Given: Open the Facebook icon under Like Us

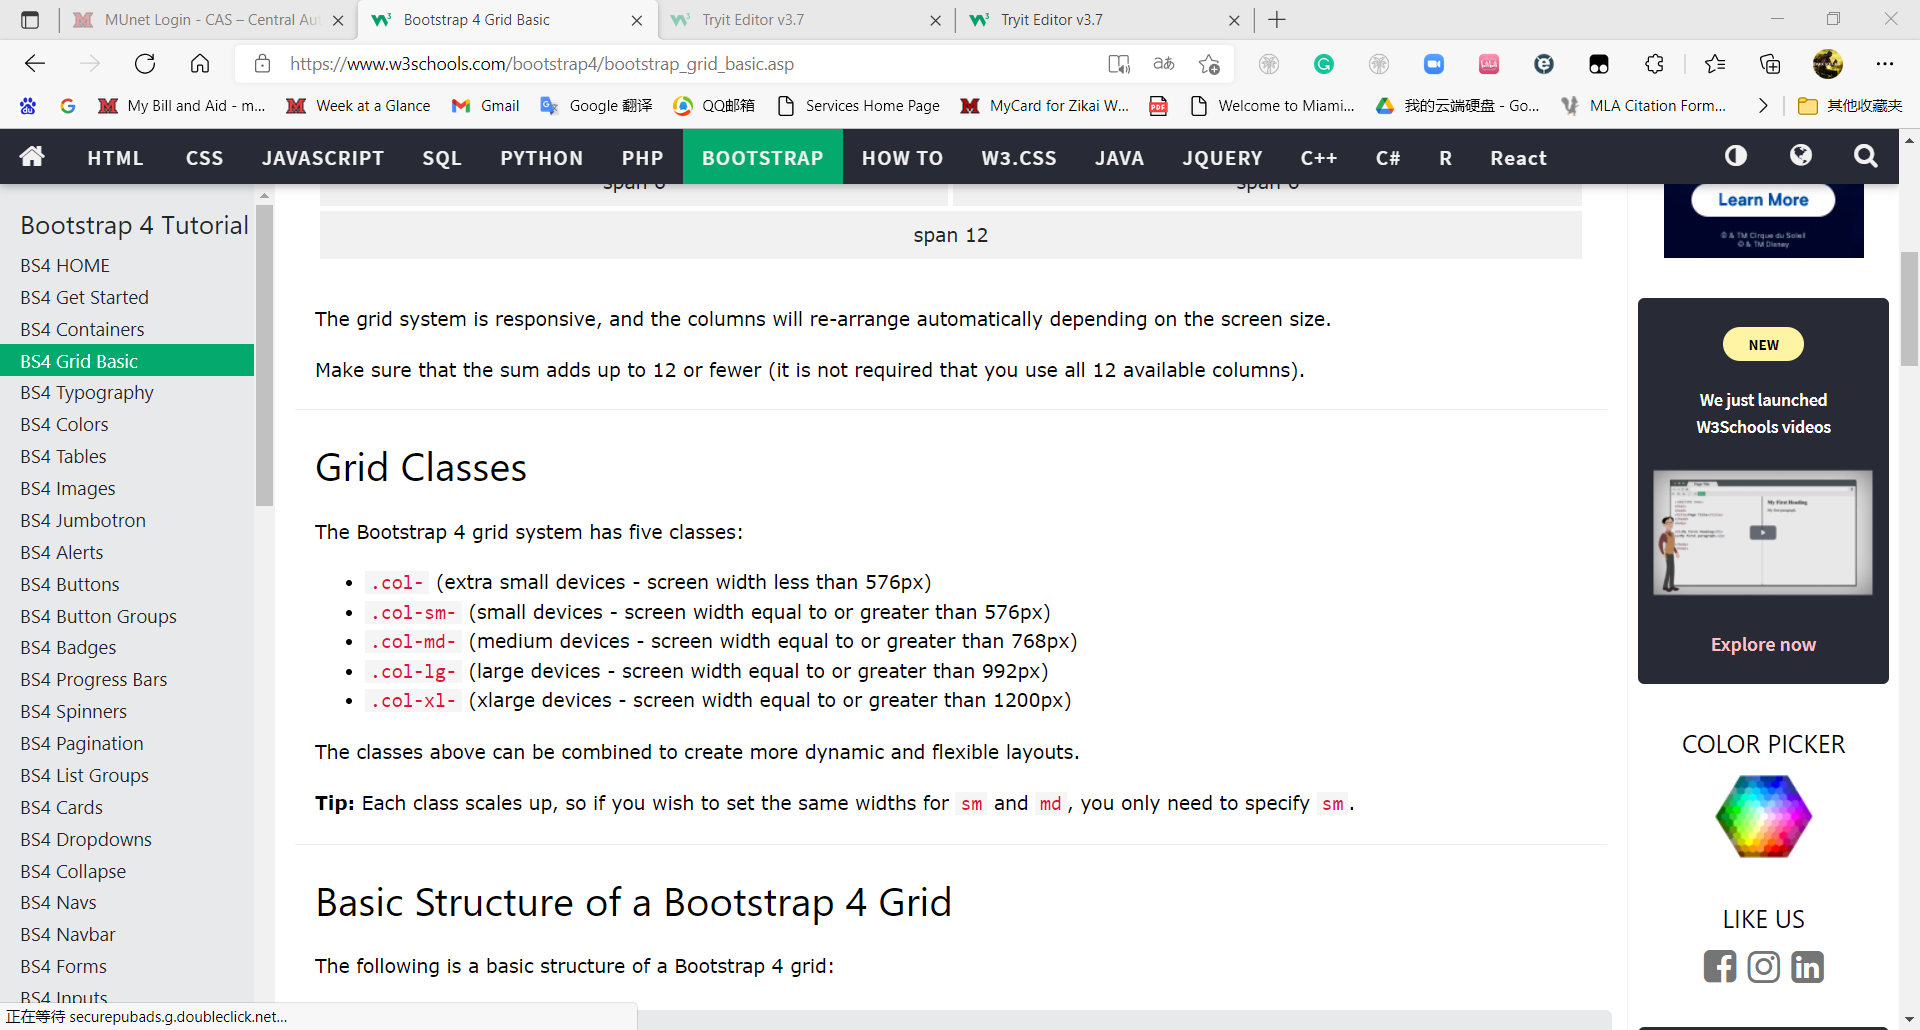Looking at the screenshot, I should [x=1720, y=967].
